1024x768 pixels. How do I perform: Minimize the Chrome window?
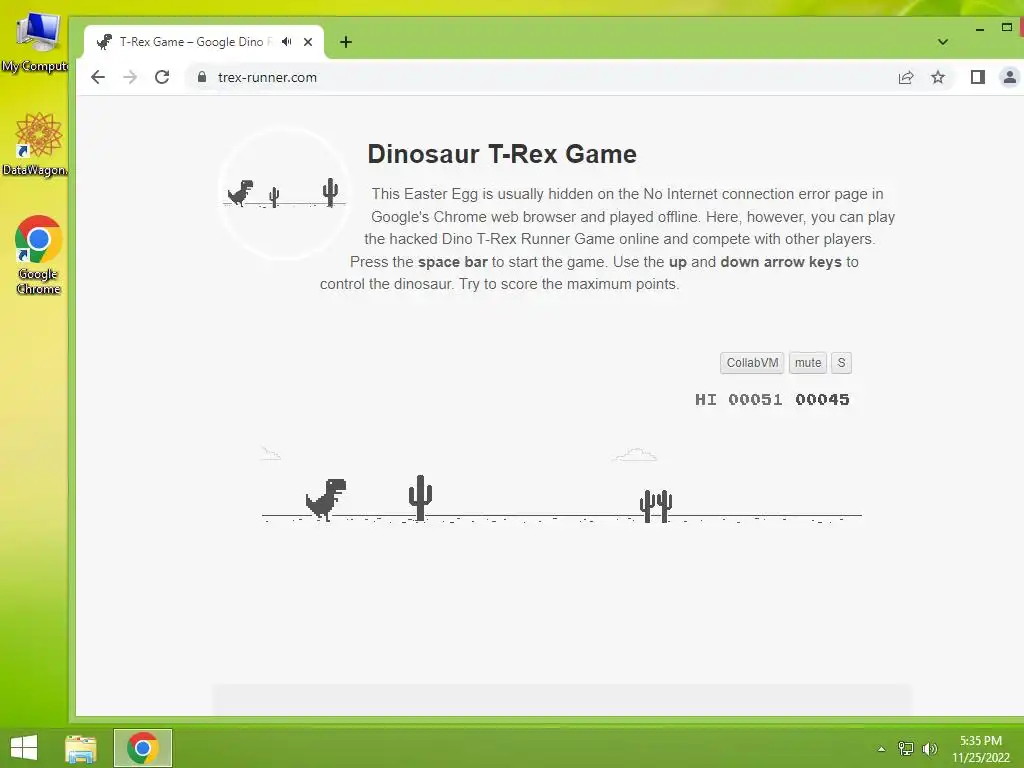click(x=980, y=28)
